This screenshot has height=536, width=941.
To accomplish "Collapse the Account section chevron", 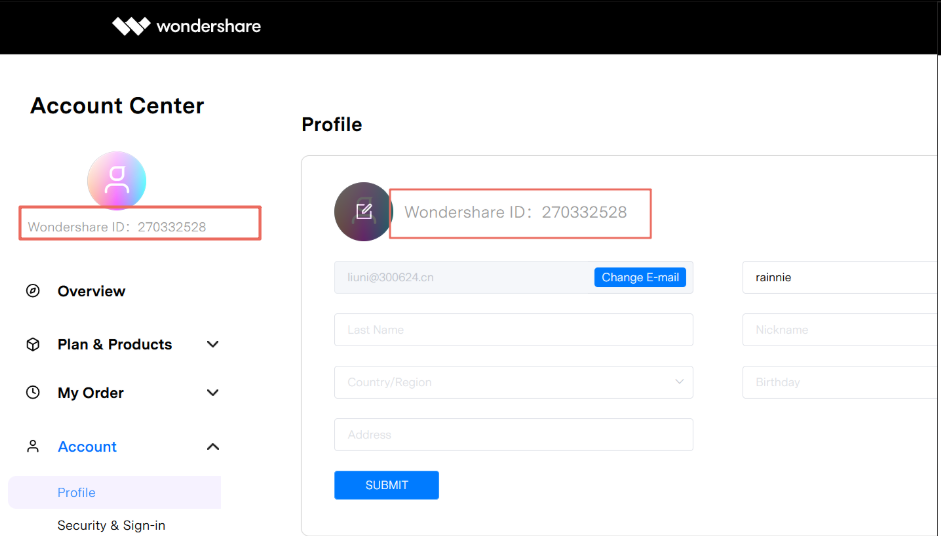I will click(x=212, y=447).
